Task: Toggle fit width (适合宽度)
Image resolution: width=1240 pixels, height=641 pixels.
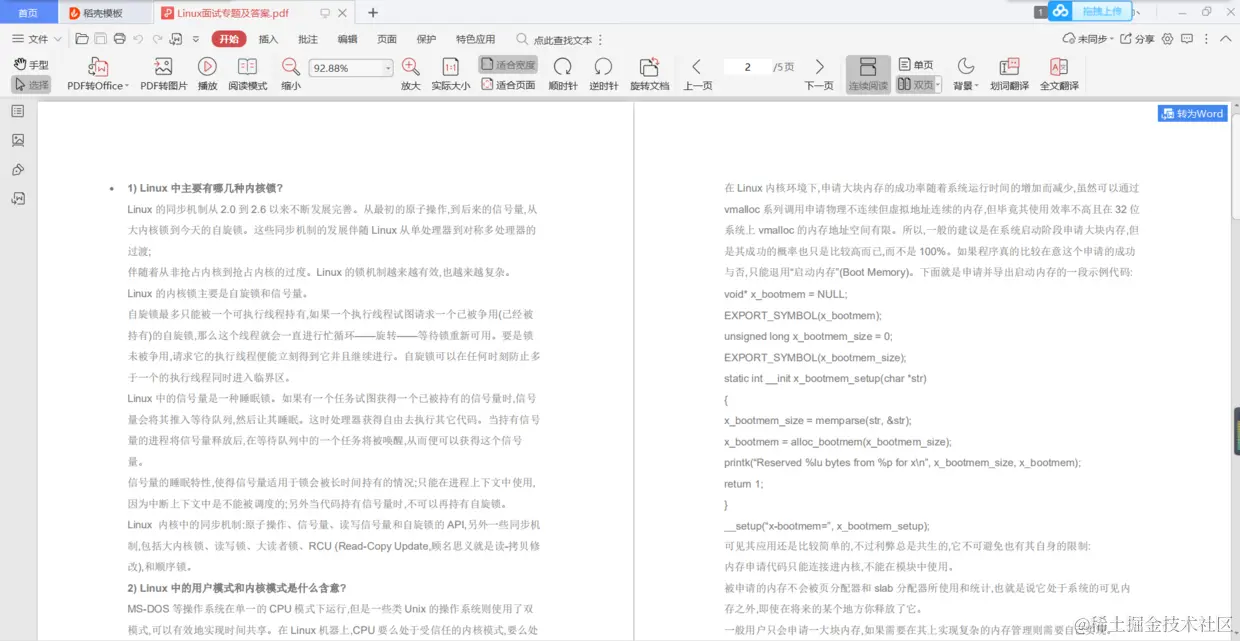Action: point(508,65)
